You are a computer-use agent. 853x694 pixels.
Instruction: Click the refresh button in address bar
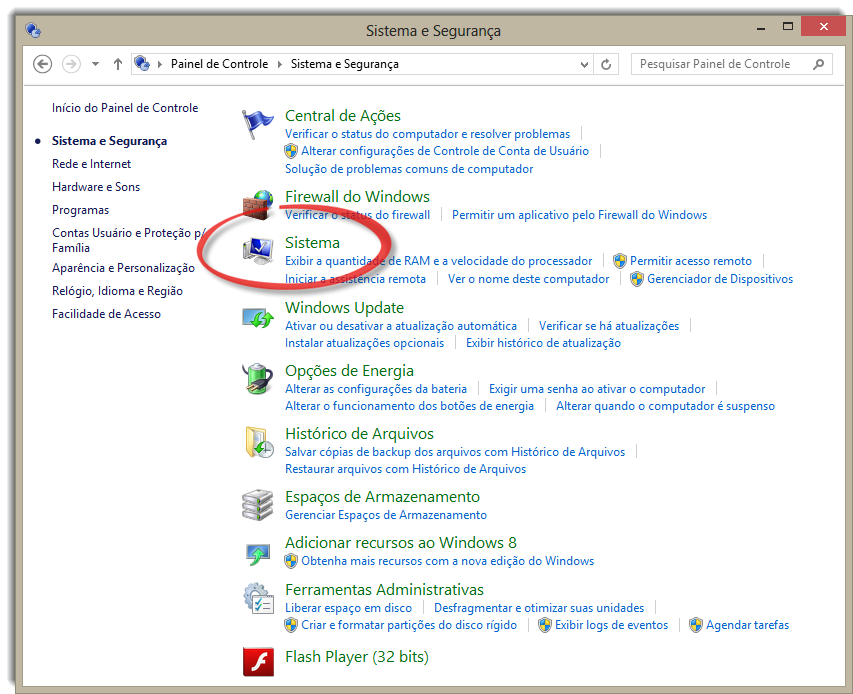coord(606,65)
